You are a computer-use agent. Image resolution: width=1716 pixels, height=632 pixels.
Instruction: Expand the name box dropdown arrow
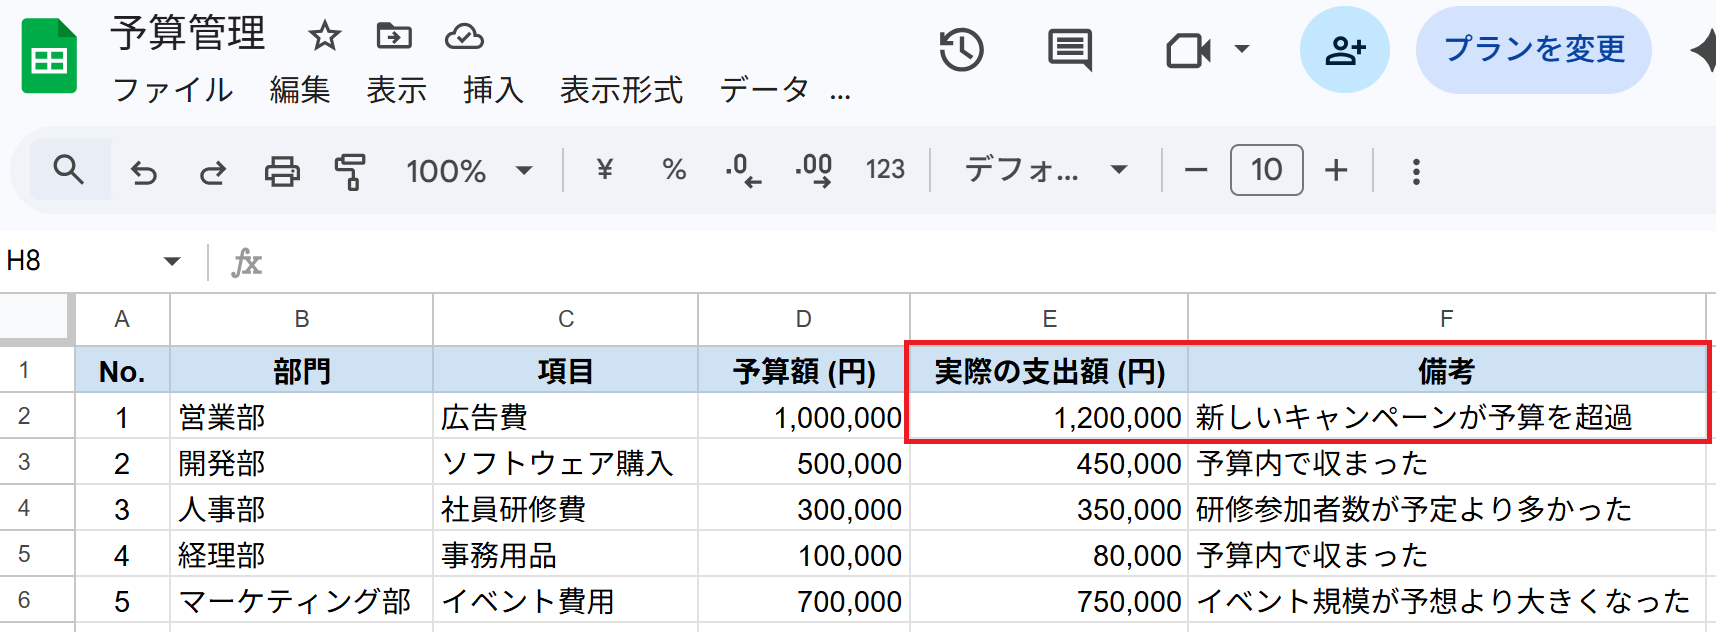point(172,262)
